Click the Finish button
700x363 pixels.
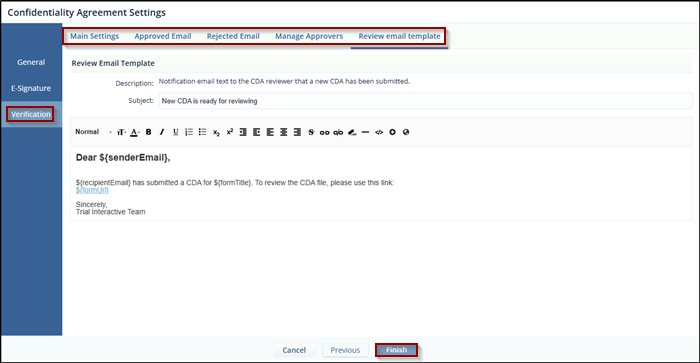click(396, 350)
